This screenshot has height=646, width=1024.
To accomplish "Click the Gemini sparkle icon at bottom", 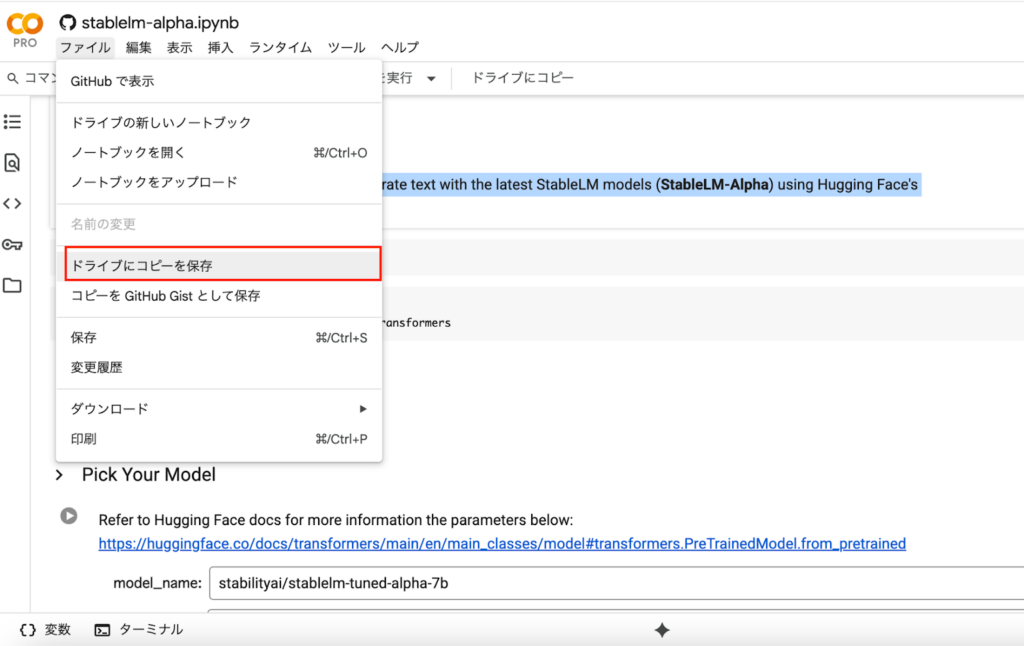I will click(662, 630).
